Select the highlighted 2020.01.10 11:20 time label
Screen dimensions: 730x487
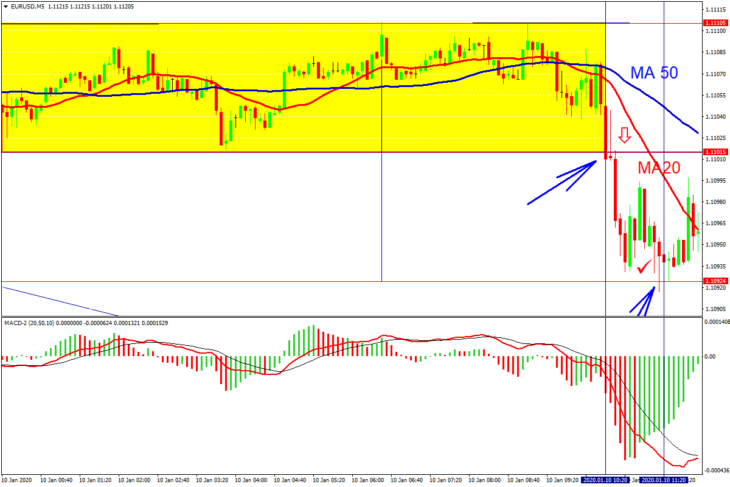663,480
